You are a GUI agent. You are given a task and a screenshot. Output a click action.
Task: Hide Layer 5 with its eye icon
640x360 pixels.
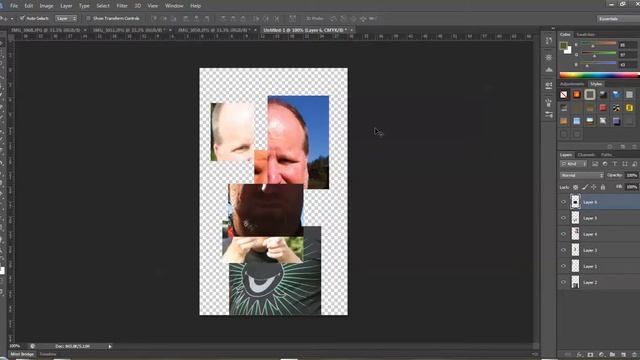pyautogui.click(x=564, y=218)
